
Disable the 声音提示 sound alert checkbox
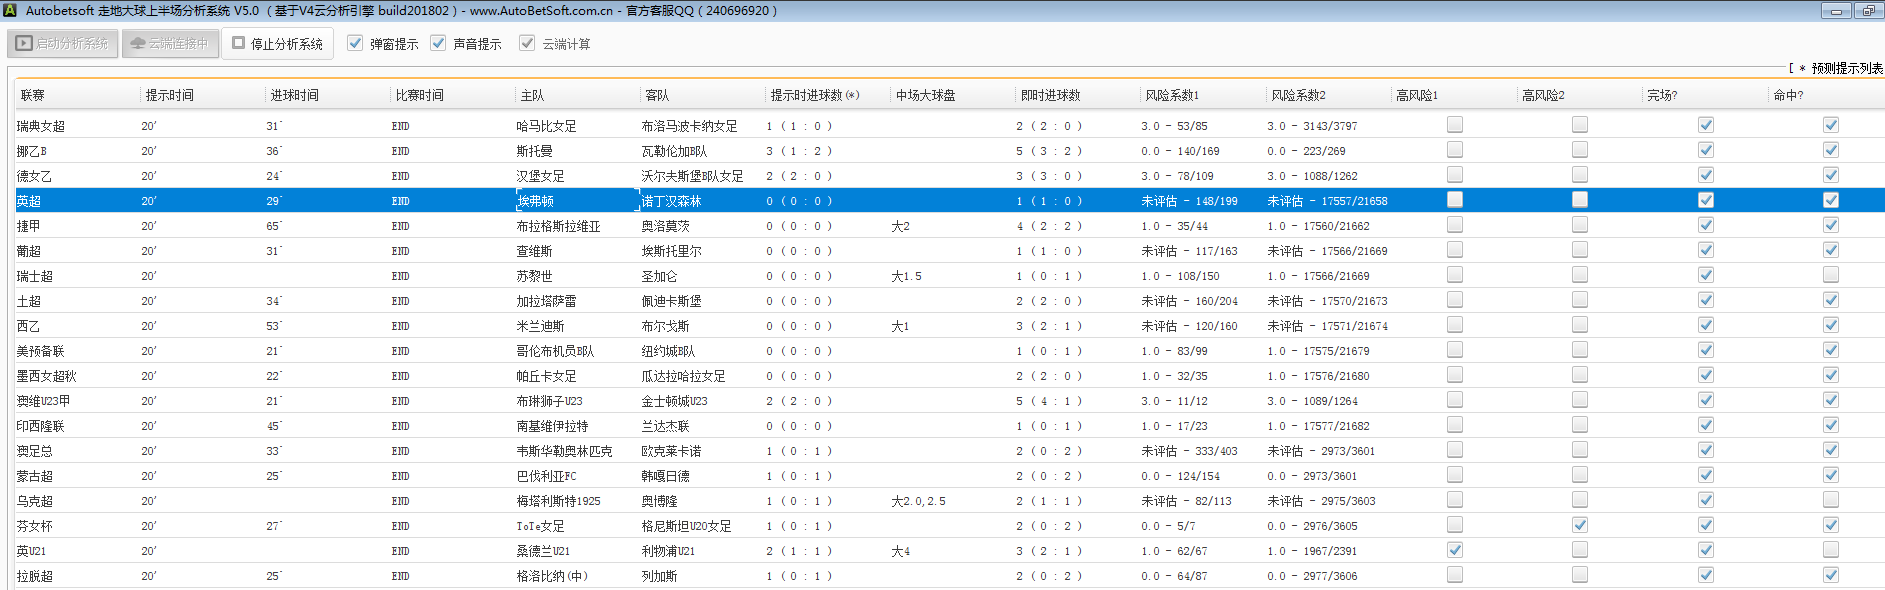point(438,43)
